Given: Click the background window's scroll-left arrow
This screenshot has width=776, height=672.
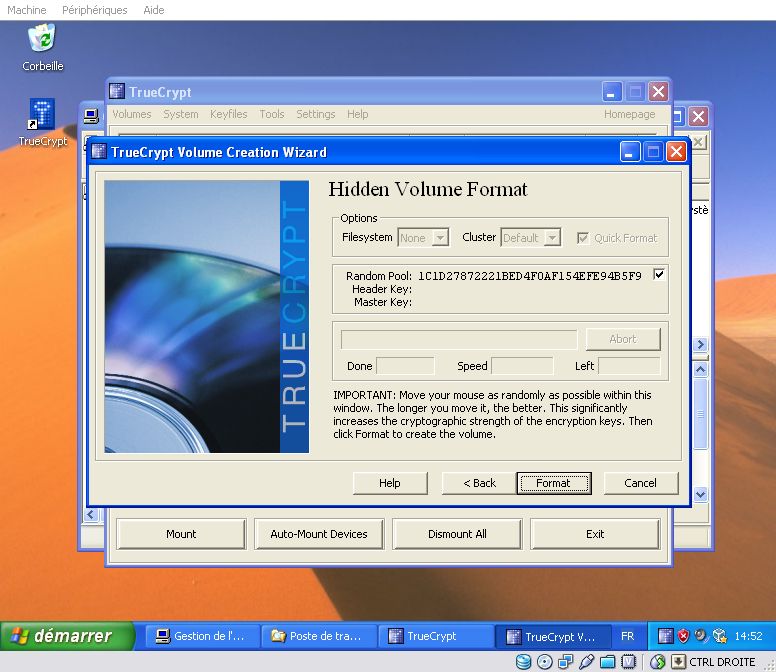Looking at the screenshot, I should [x=91, y=515].
